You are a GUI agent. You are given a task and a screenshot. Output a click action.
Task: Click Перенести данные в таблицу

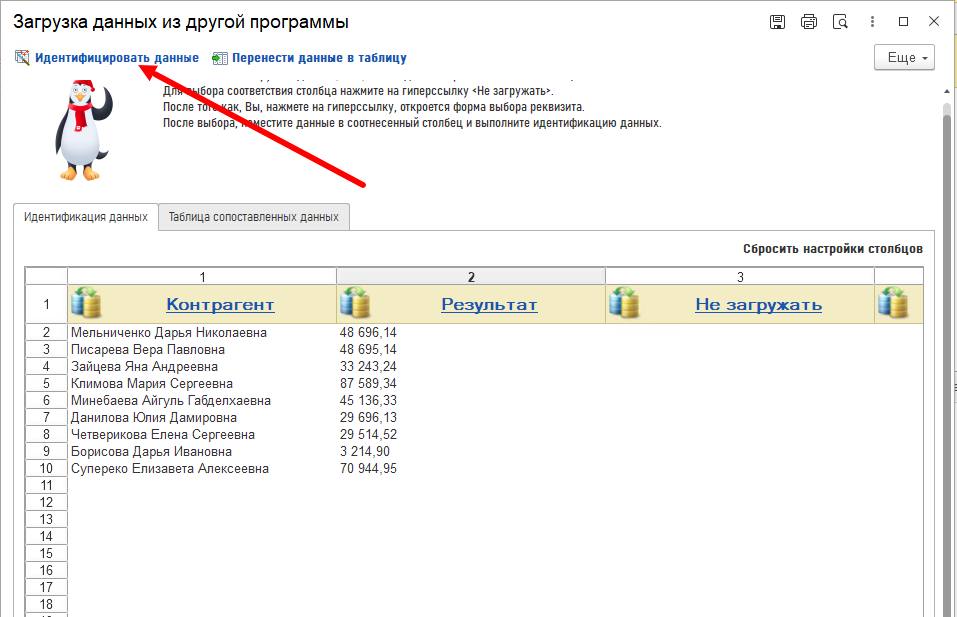(x=319, y=58)
